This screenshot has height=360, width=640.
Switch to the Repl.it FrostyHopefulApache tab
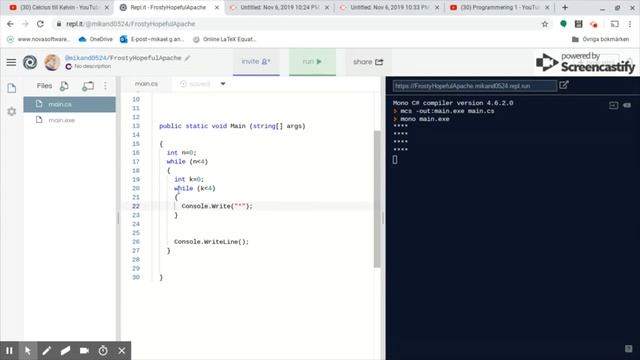168,7
